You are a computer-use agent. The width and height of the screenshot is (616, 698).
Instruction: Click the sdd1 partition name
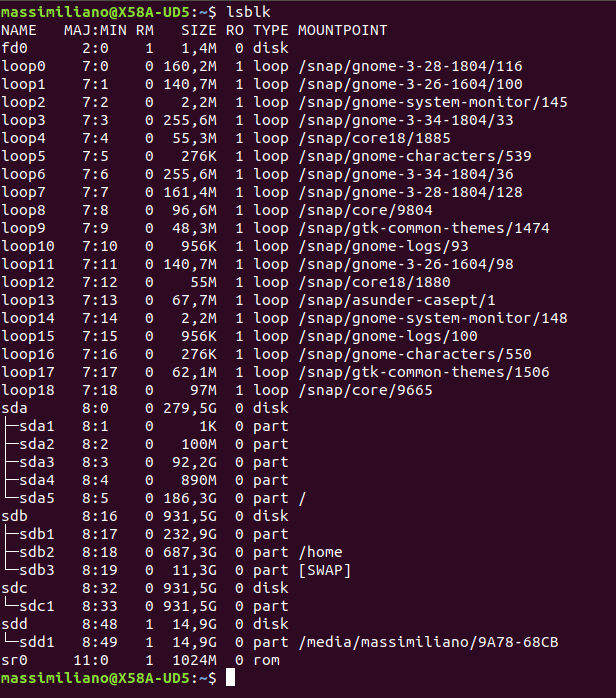36,642
